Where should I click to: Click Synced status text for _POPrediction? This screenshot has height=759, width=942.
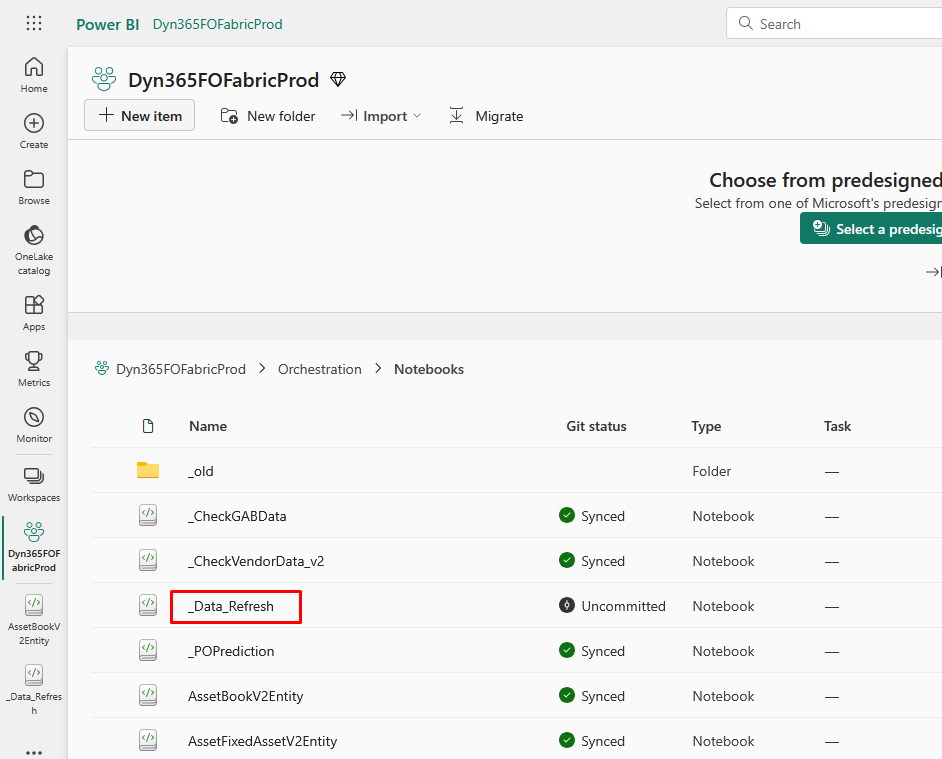(x=603, y=651)
